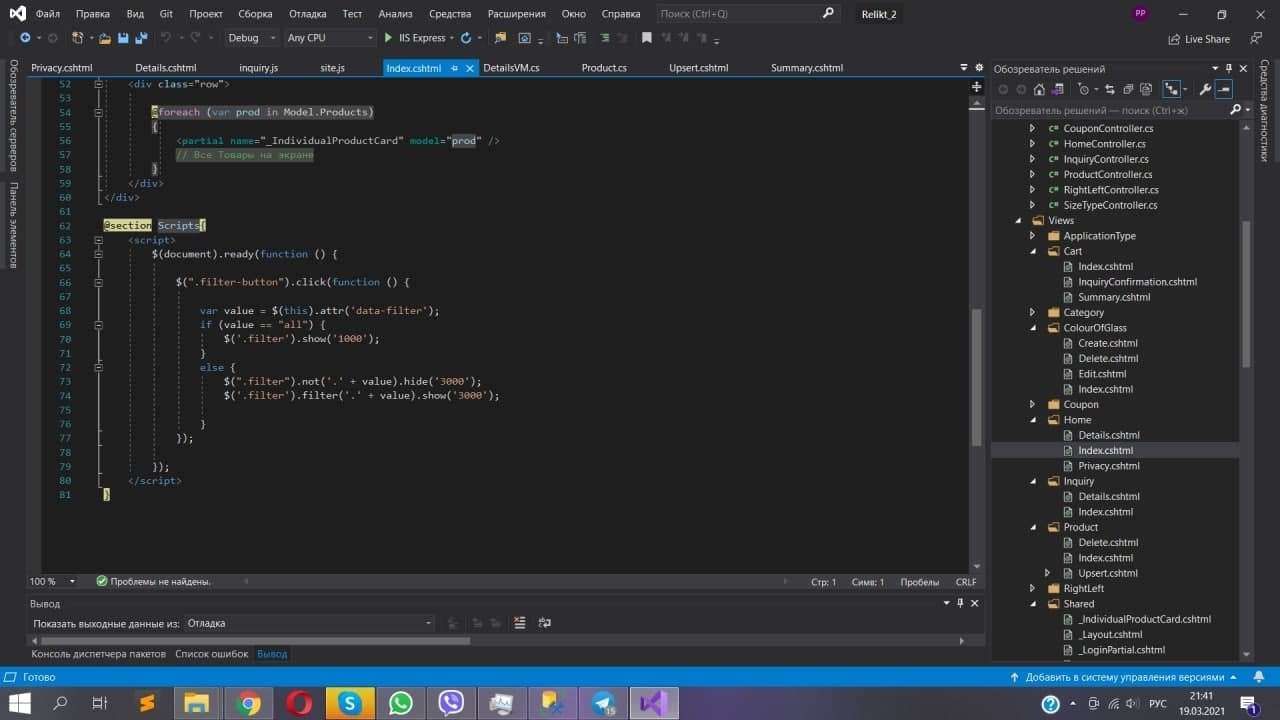Viewport: 1280px width, 720px height.
Task: Expand the Category folder
Action: click(1033, 312)
